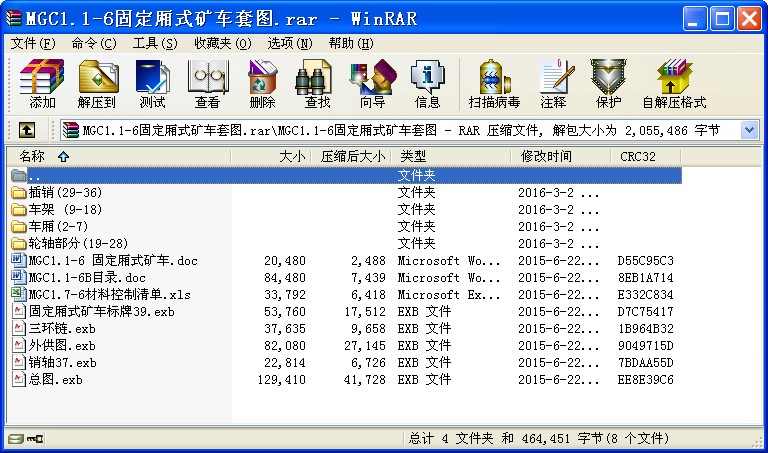Click the size value 129,410
The image size is (768, 453).
click(x=282, y=380)
